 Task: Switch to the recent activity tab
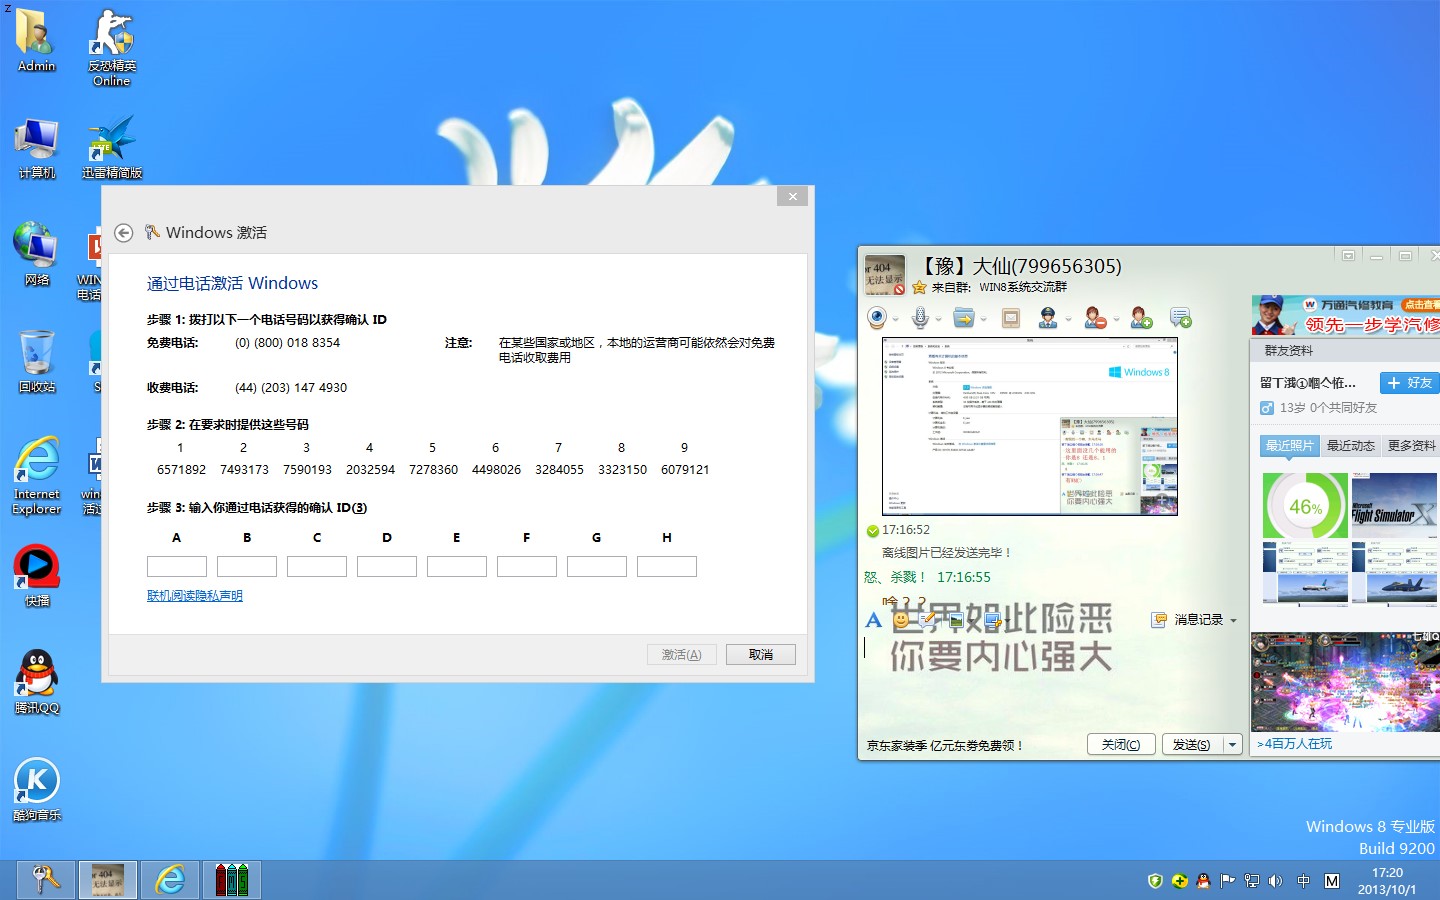pyautogui.click(x=1350, y=446)
